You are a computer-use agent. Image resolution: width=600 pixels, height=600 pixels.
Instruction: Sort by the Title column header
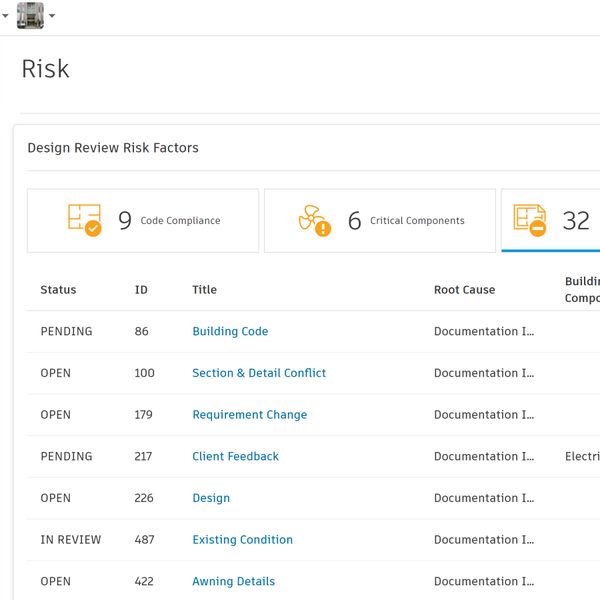pos(204,290)
